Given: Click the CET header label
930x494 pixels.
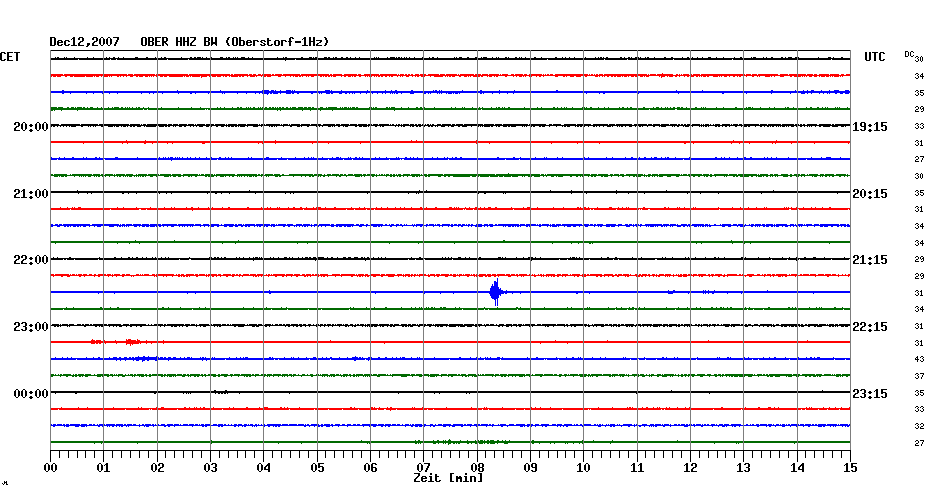Looking at the screenshot, I should tap(10, 57).
